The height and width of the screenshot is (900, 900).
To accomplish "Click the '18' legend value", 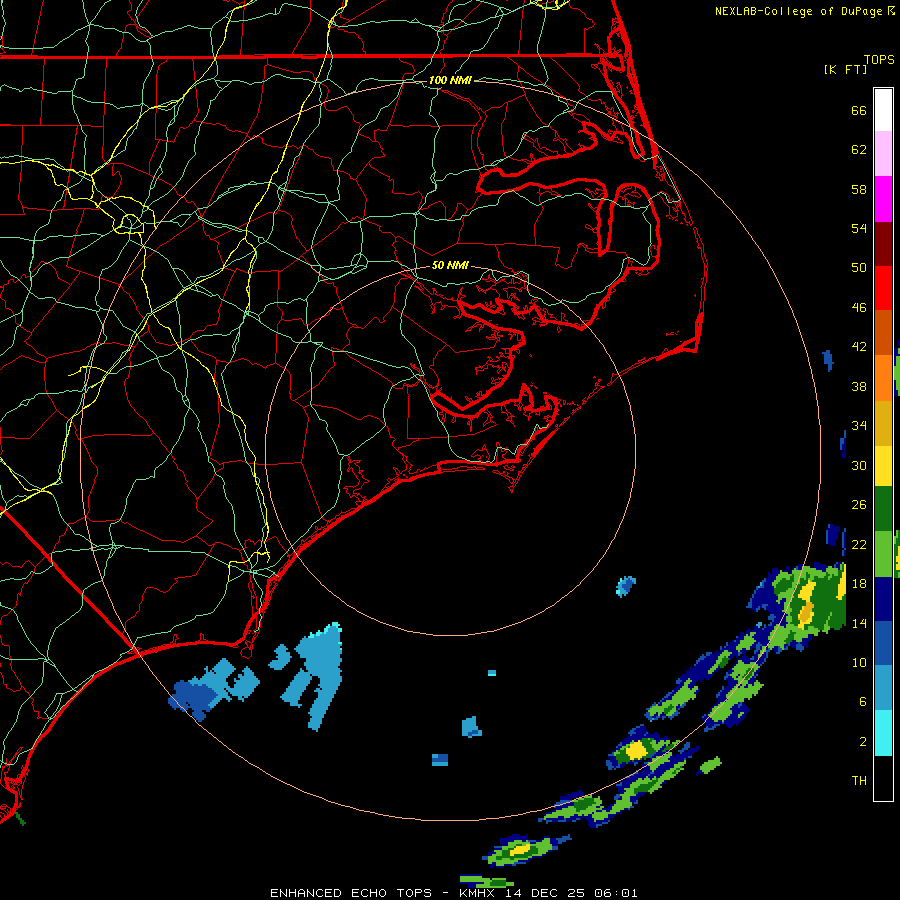I will click(859, 584).
